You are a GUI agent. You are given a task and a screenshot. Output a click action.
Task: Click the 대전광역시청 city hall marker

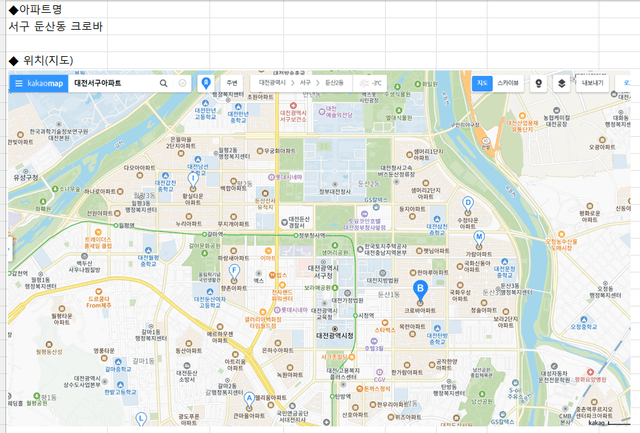(335, 329)
